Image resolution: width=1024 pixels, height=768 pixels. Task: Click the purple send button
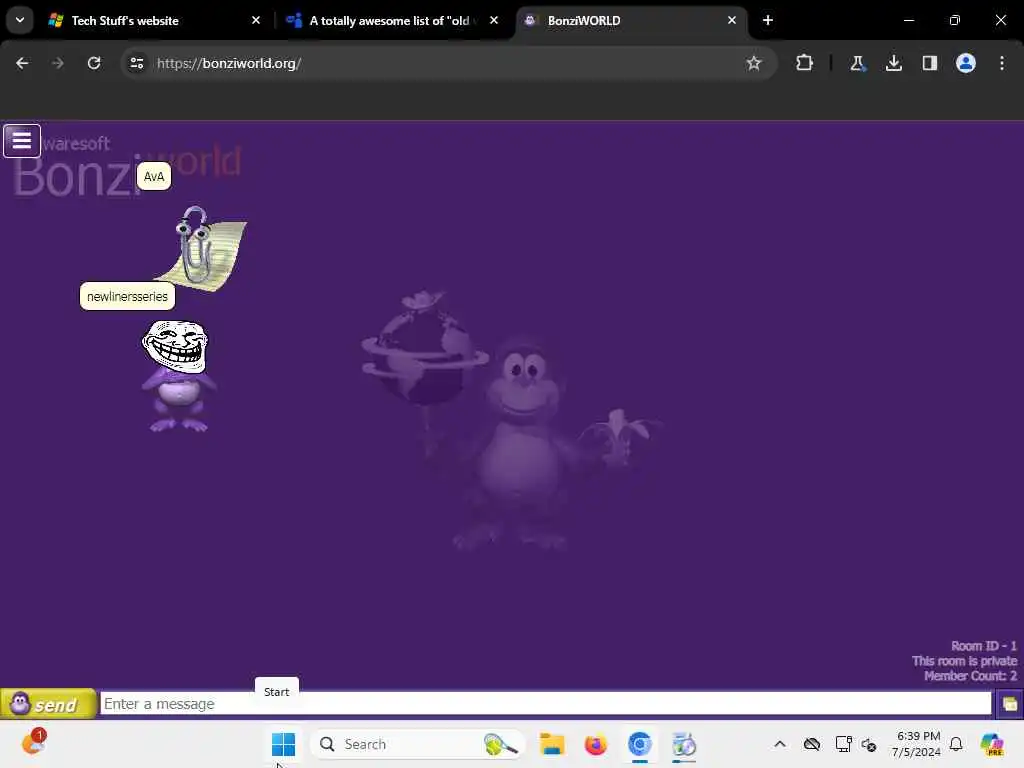coord(48,704)
